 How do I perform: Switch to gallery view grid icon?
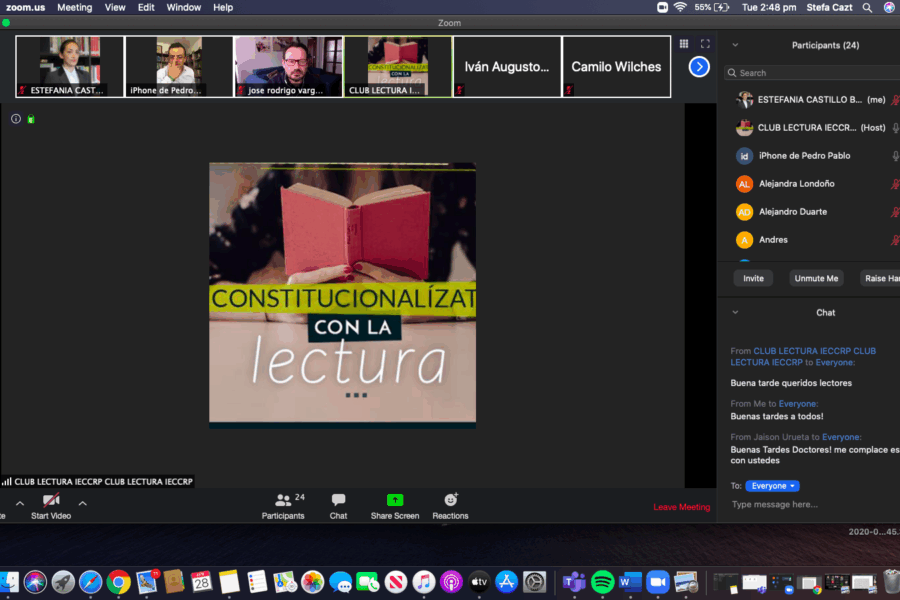(684, 44)
